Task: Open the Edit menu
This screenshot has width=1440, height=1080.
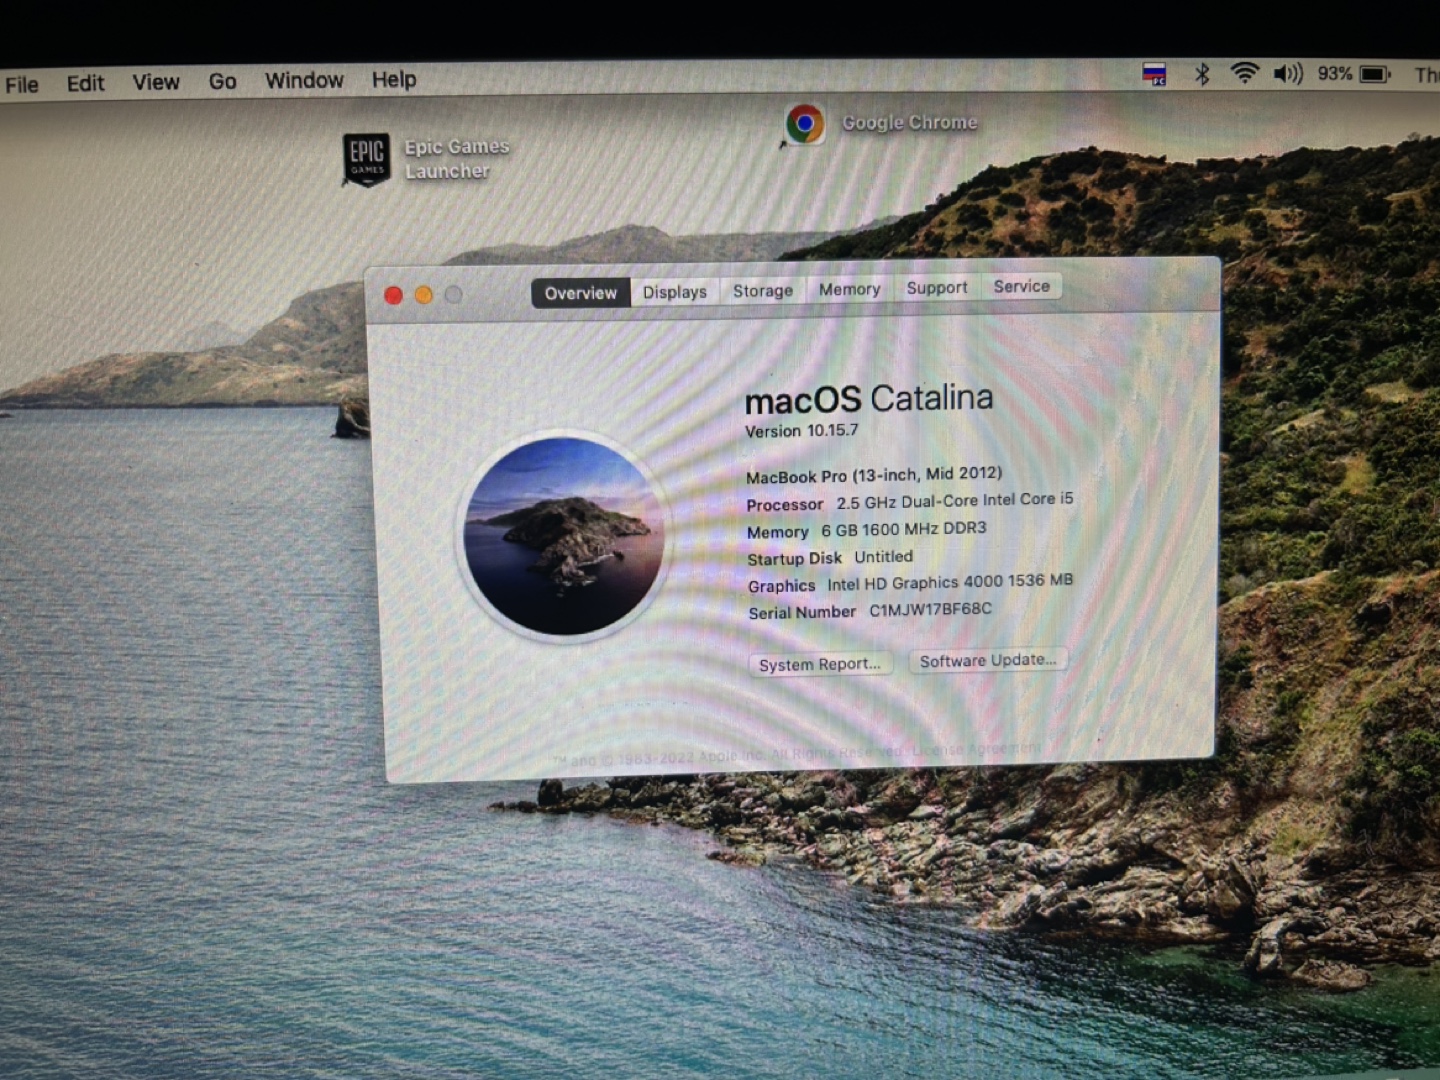Action: click(x=86, y=84)
